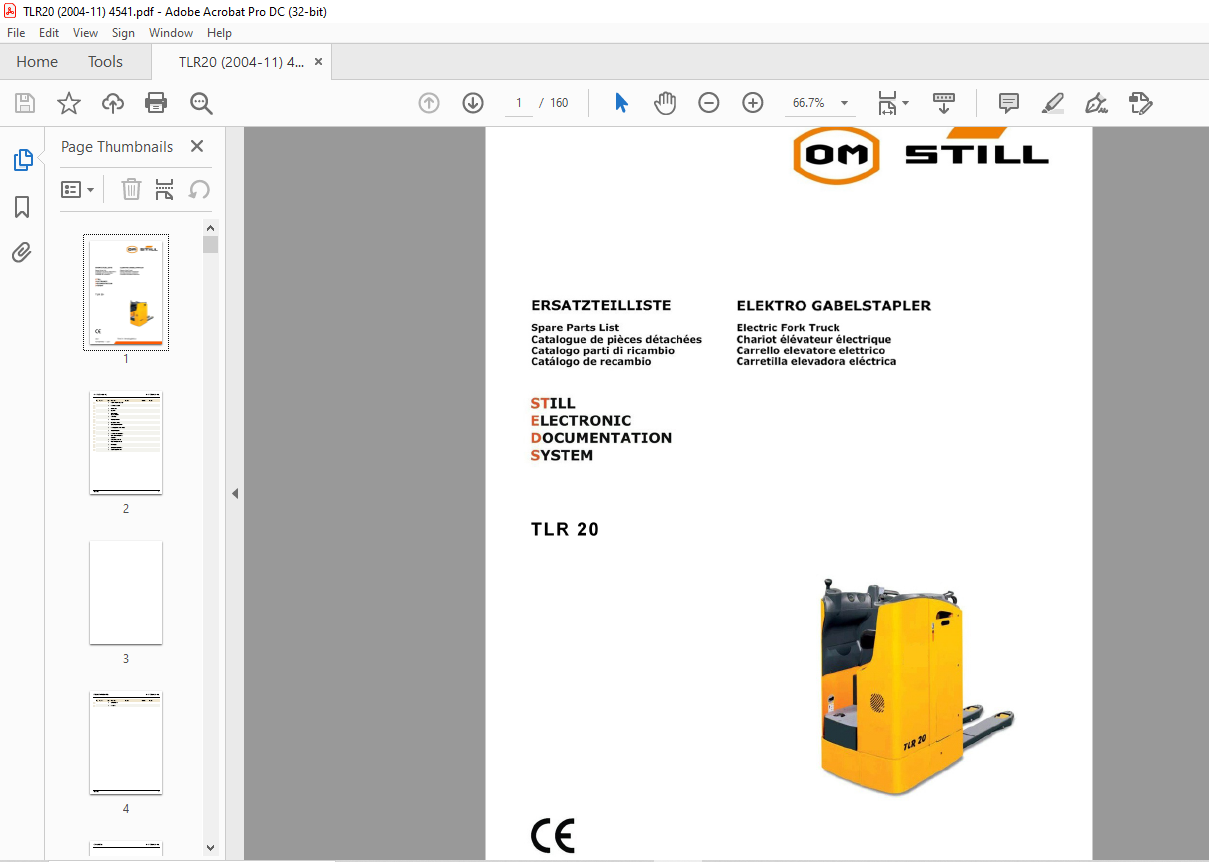Click the Save file icon

pyautogui.click(x=25, y=103)
